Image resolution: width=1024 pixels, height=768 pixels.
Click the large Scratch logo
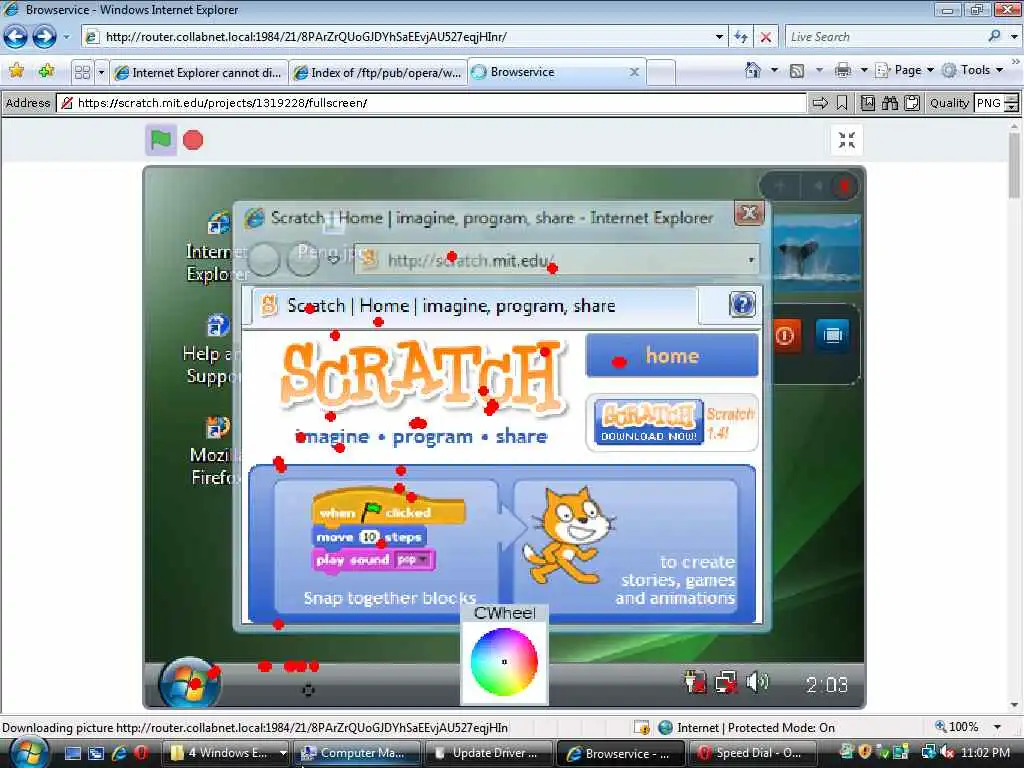[x=423, y=376]
